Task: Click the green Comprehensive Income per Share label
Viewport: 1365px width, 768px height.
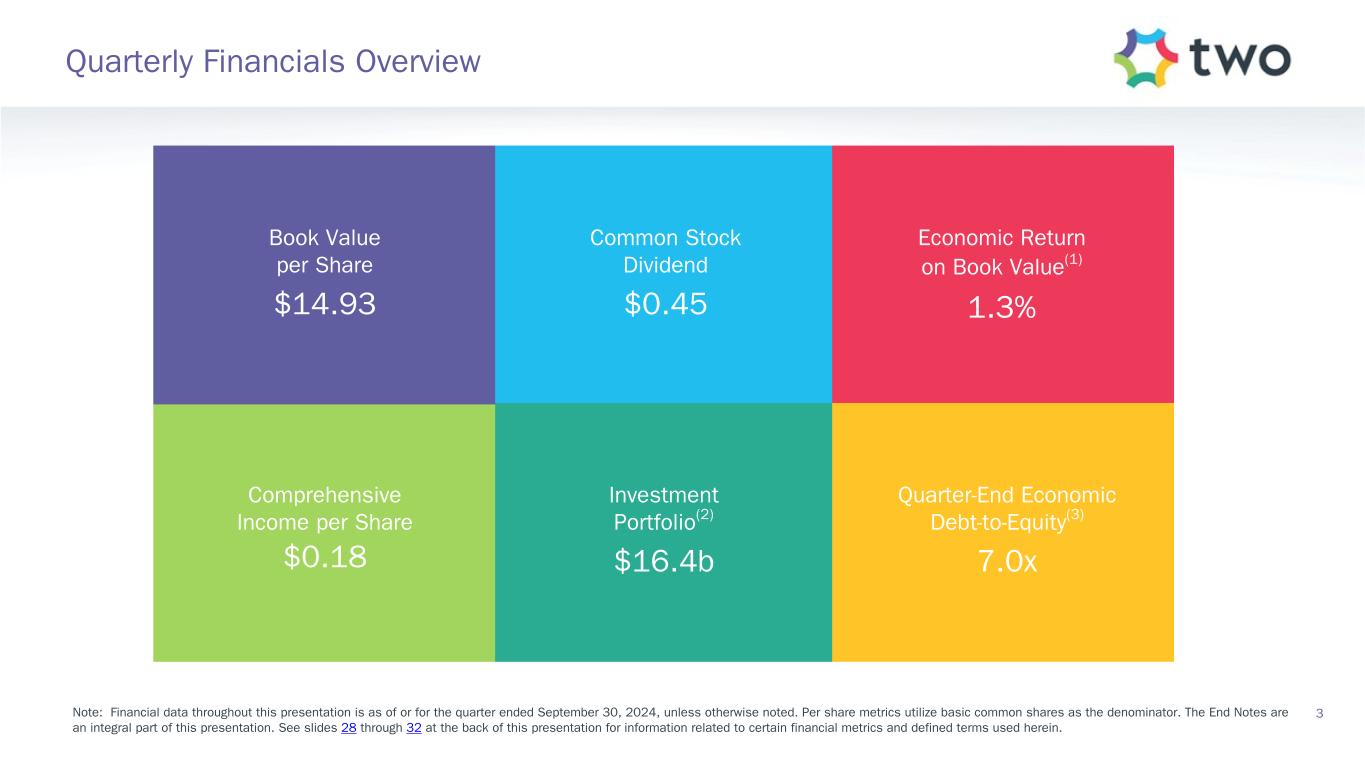Action: click(324, 508)
